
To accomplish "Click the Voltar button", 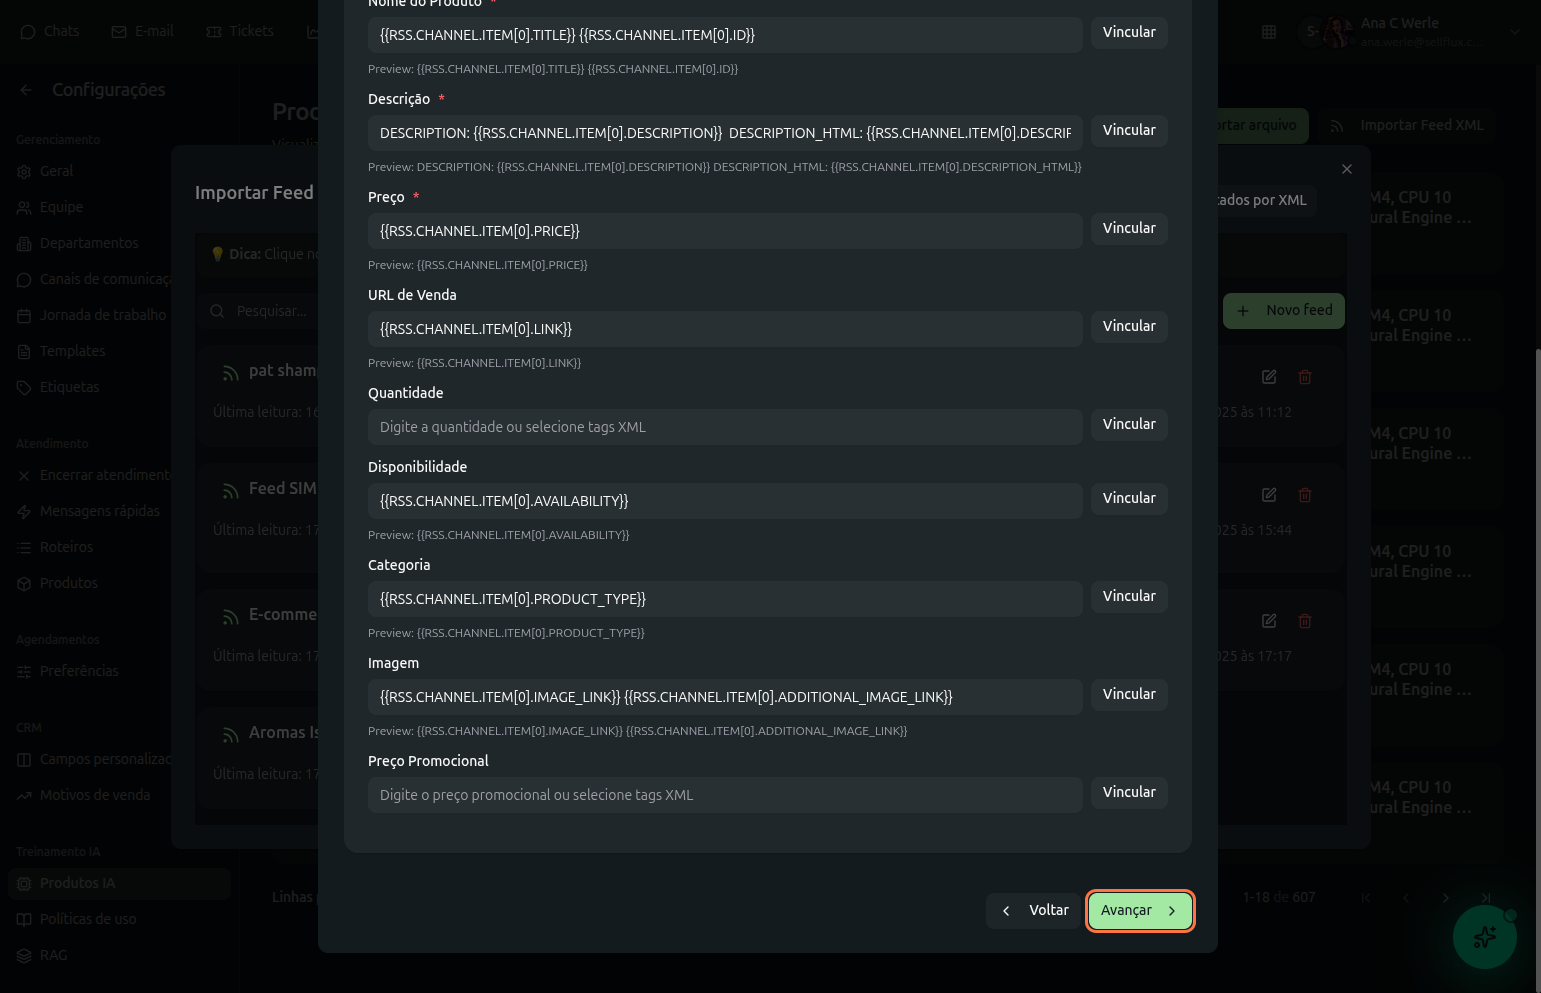I will pos(1034,911).
